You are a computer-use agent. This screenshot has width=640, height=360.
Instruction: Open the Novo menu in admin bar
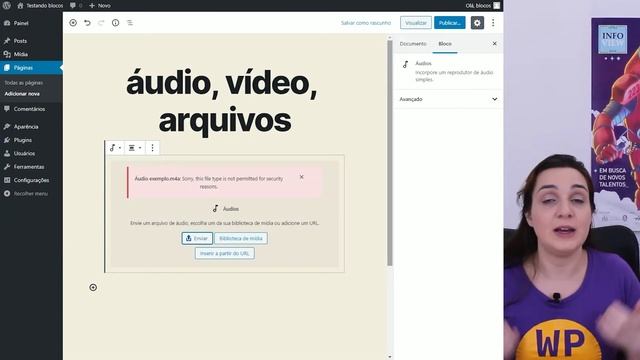100,6
